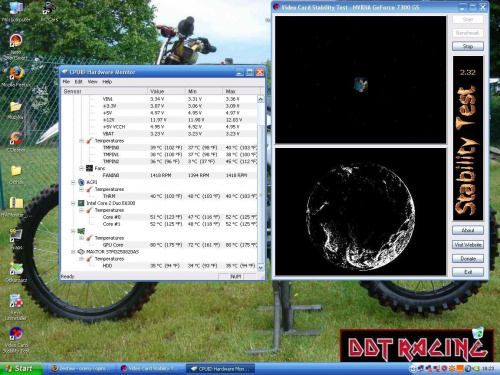Click the Visit Website button
This screenshot has height=375, width=500.
click(x=468, y=245)
